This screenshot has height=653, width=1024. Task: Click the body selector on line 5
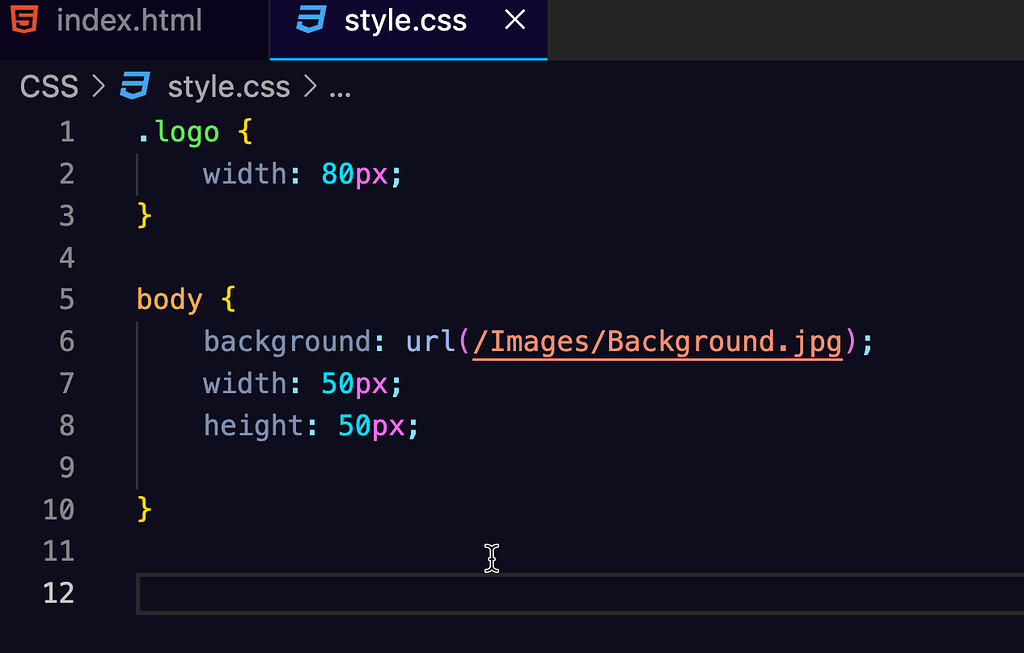pyautogui.click(x=169, y=299)
